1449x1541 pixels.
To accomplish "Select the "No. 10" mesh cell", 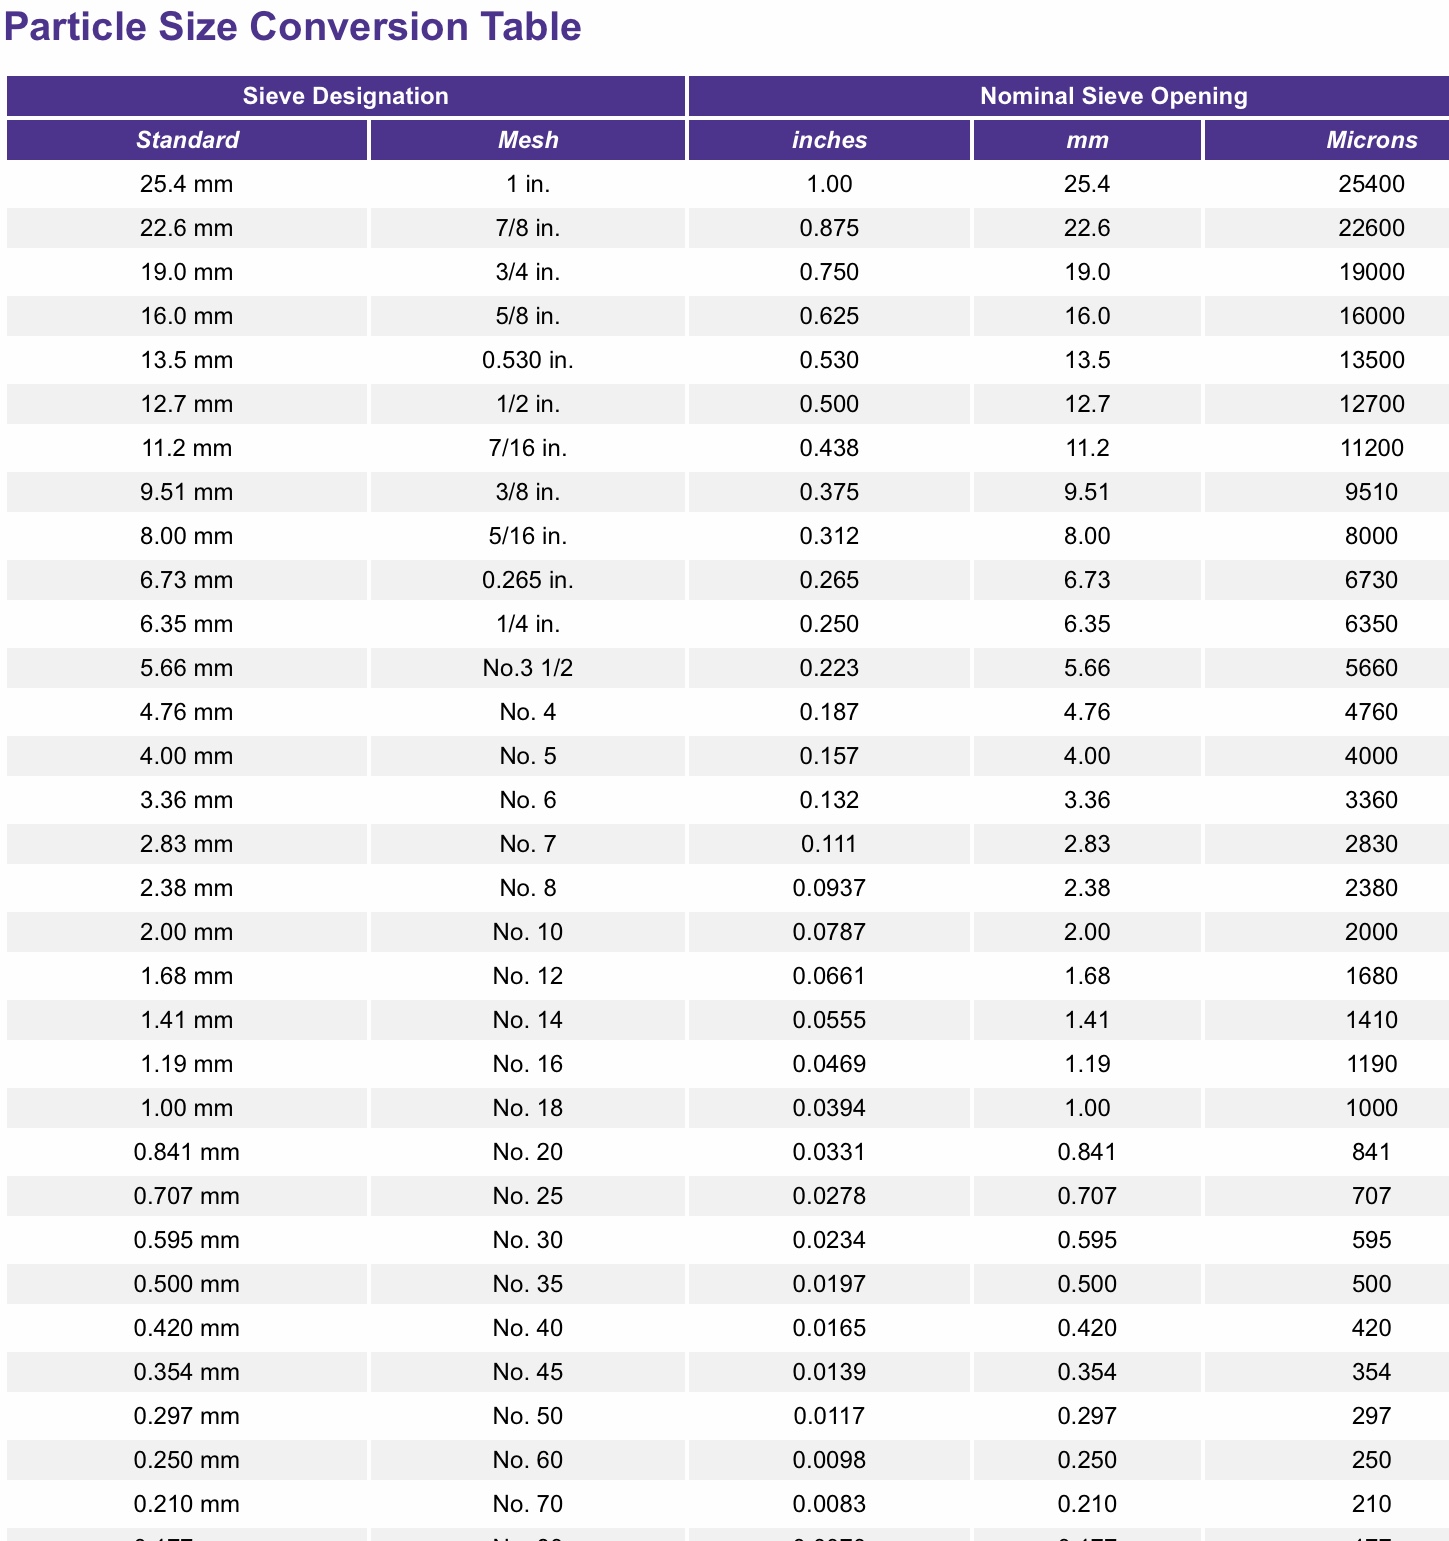I will tap(528, 932).
